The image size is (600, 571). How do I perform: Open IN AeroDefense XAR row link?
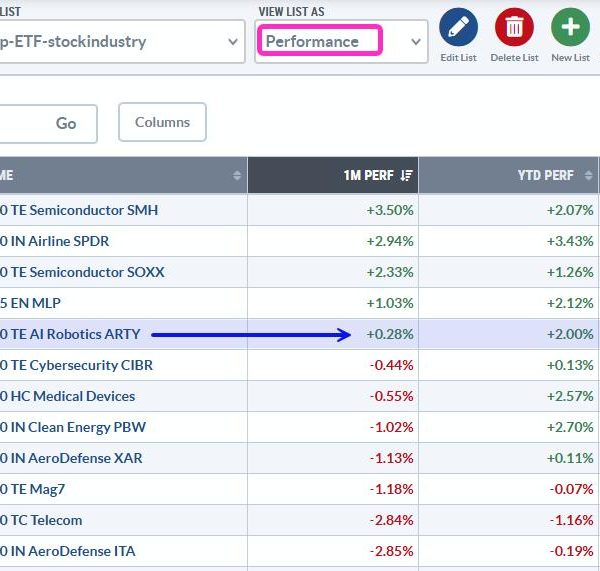71,458
